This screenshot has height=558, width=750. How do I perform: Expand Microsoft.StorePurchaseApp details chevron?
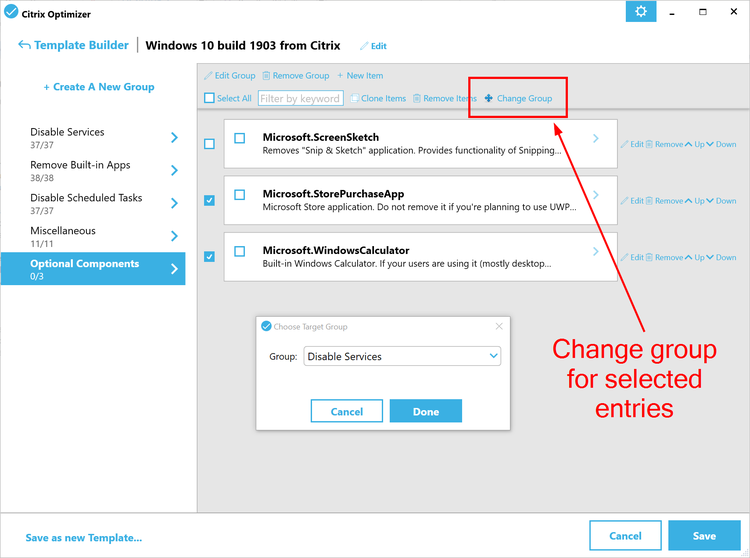click(x=596, y=195)
